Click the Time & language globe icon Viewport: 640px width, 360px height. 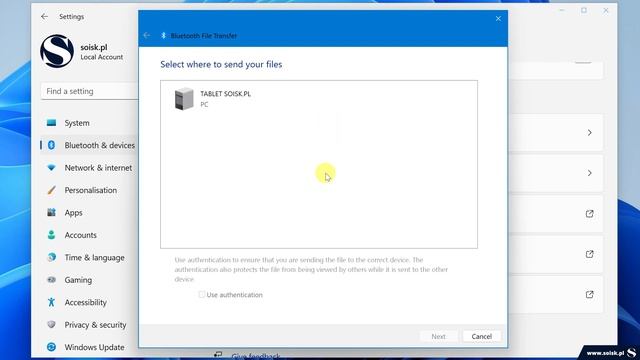point(51,257)
